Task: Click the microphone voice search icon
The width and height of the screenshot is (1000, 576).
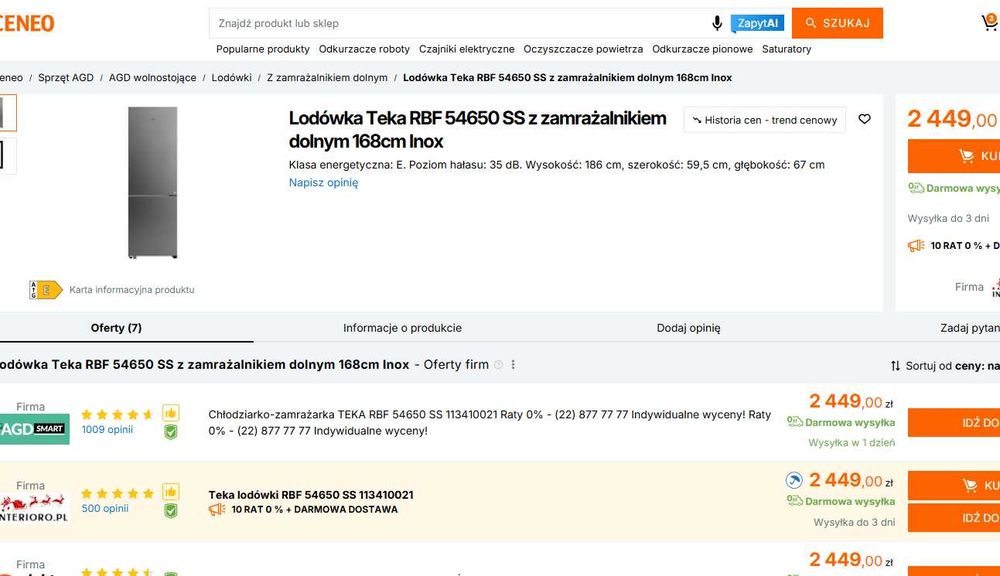Action: click(x=717, y=23)
